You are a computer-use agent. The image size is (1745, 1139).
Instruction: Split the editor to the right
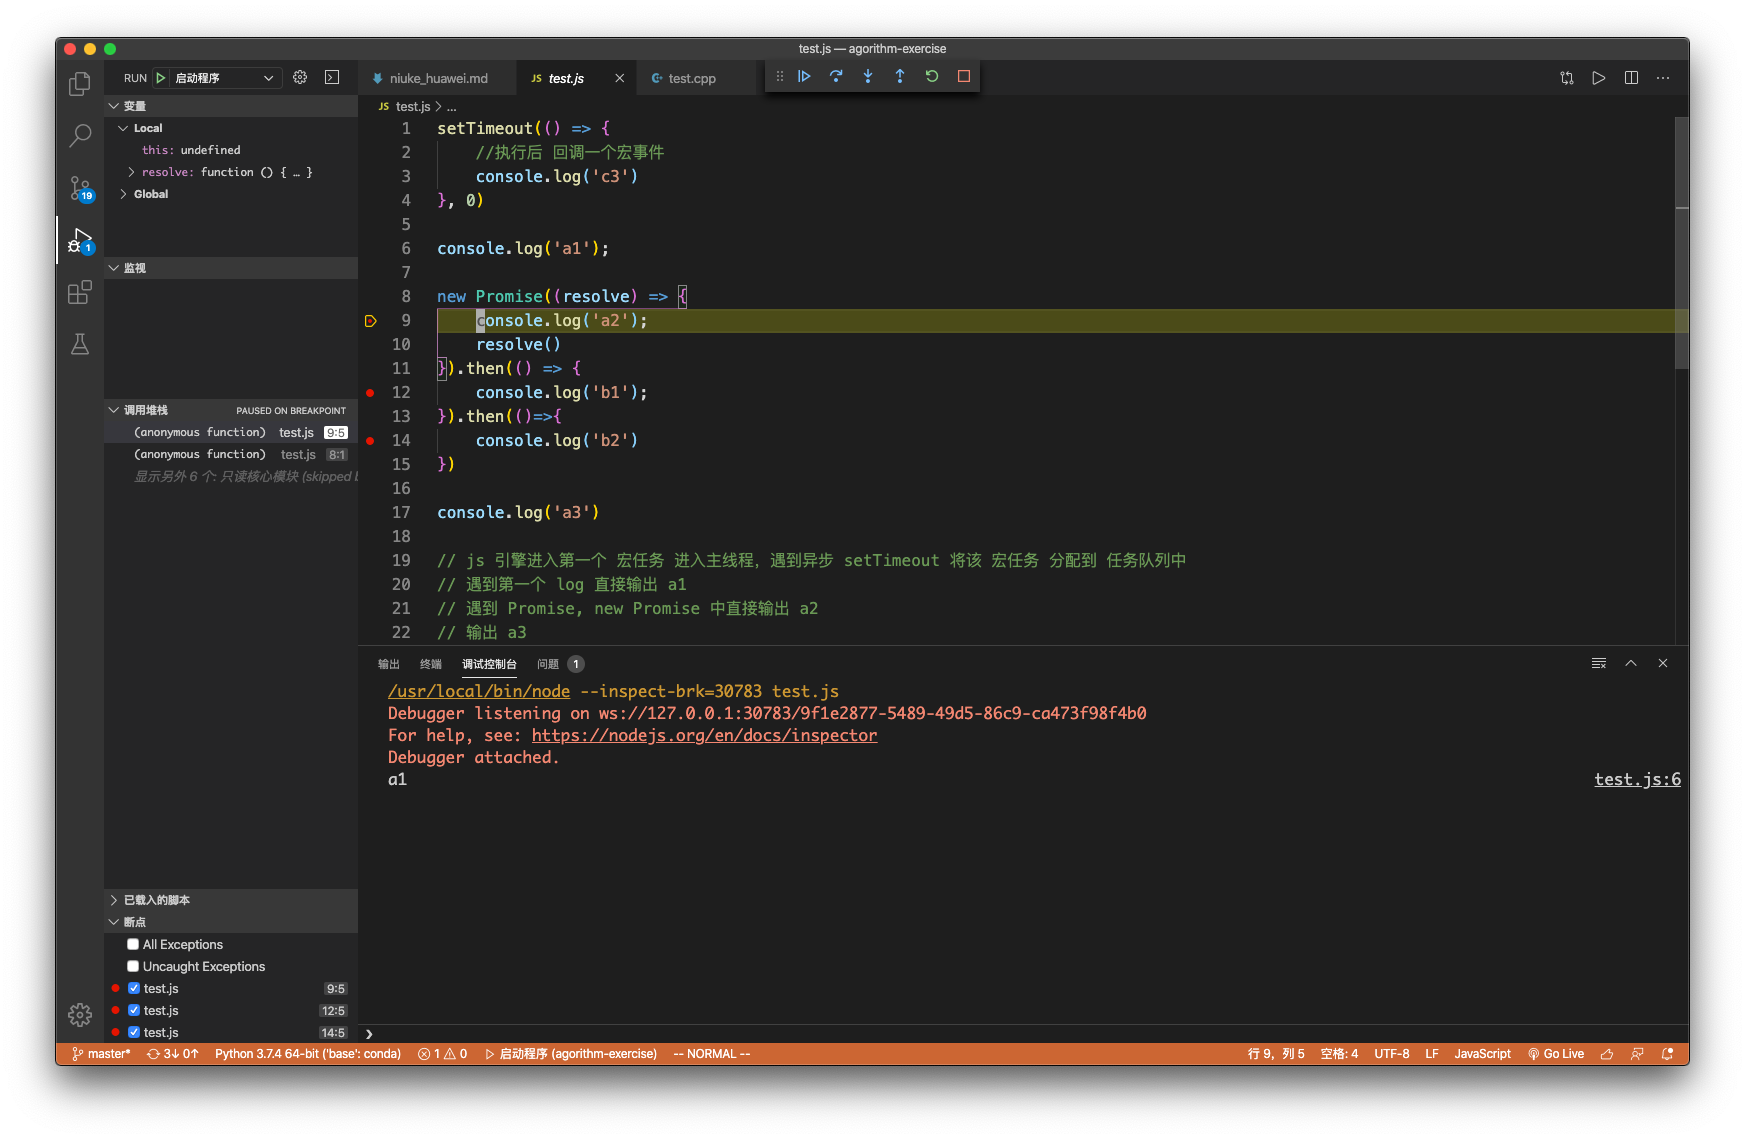(x=1631, y=78)
